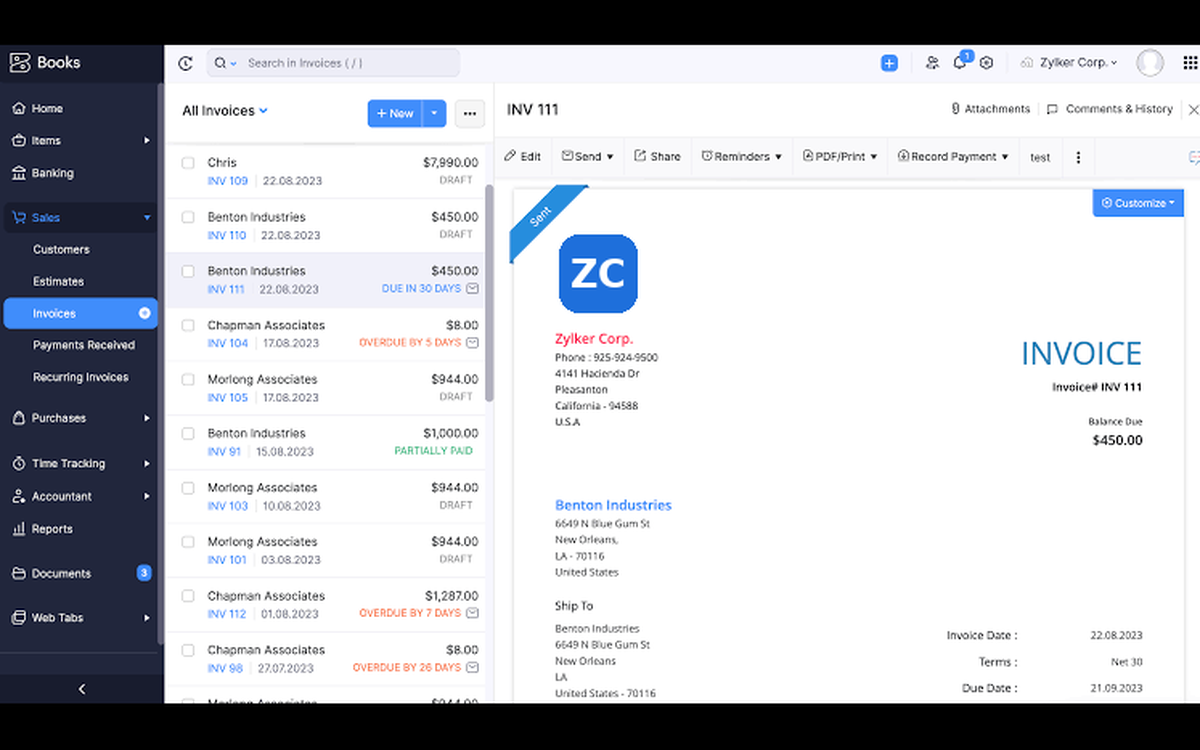Viewport: 1200px width, 750px height.
Task: Open the Send dropdown
Action: [x=587, y=157]
